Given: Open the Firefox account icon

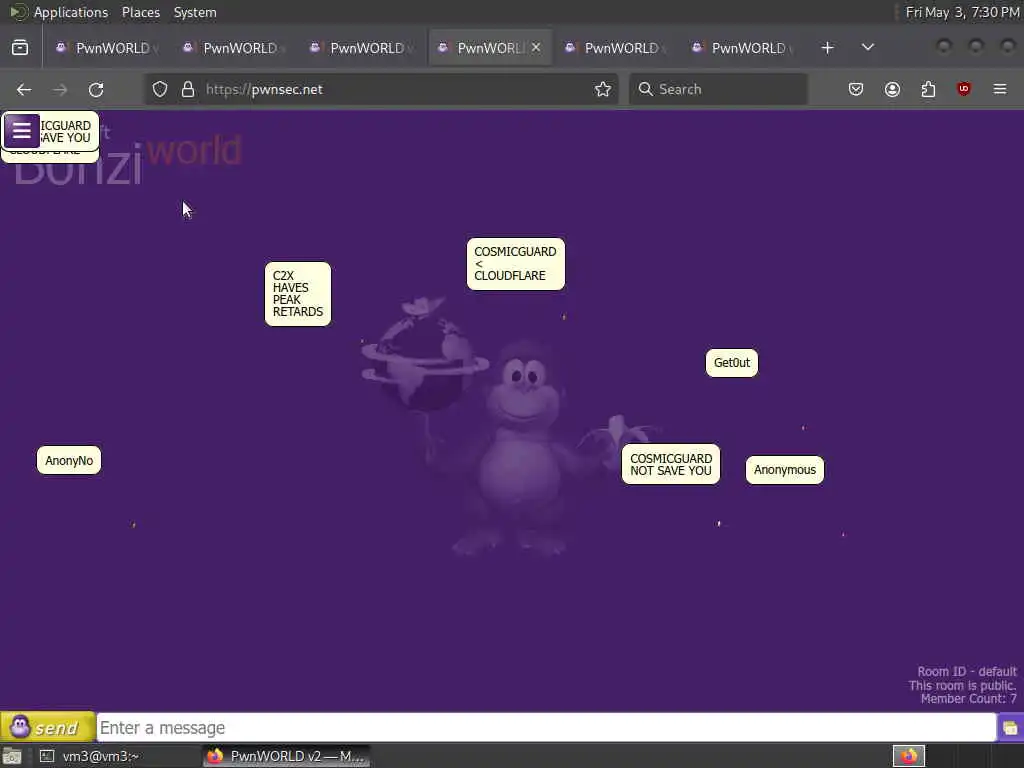Looking at the screenshot, I should (x=892, y=89).
